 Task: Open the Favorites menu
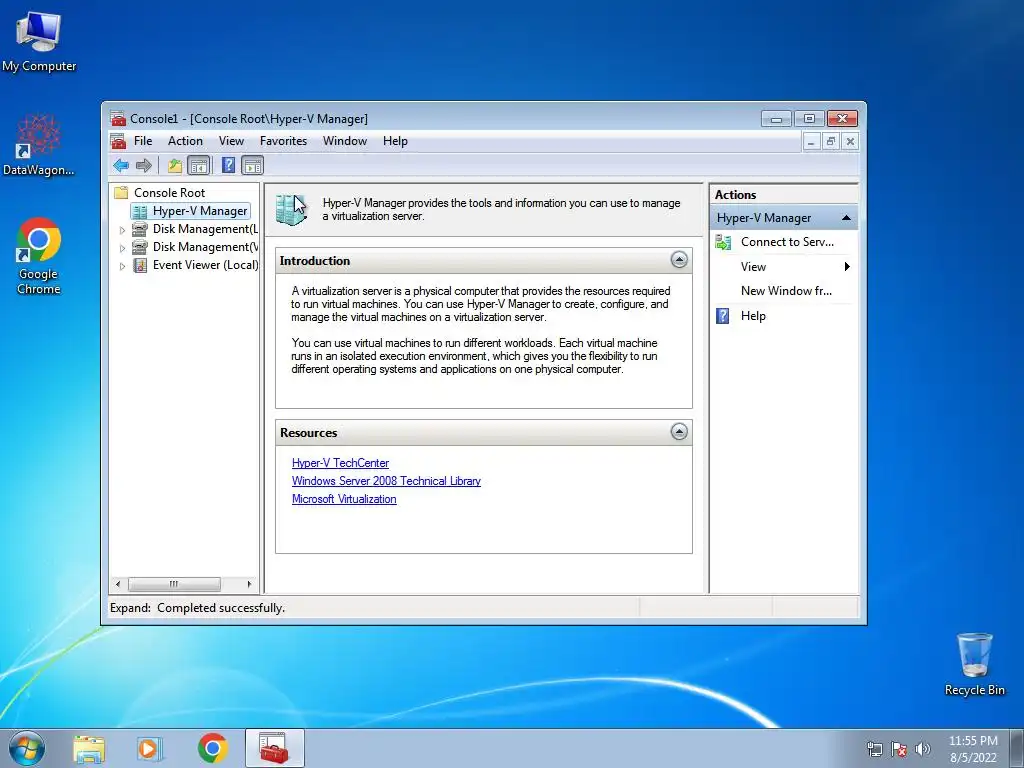[283, 141]
